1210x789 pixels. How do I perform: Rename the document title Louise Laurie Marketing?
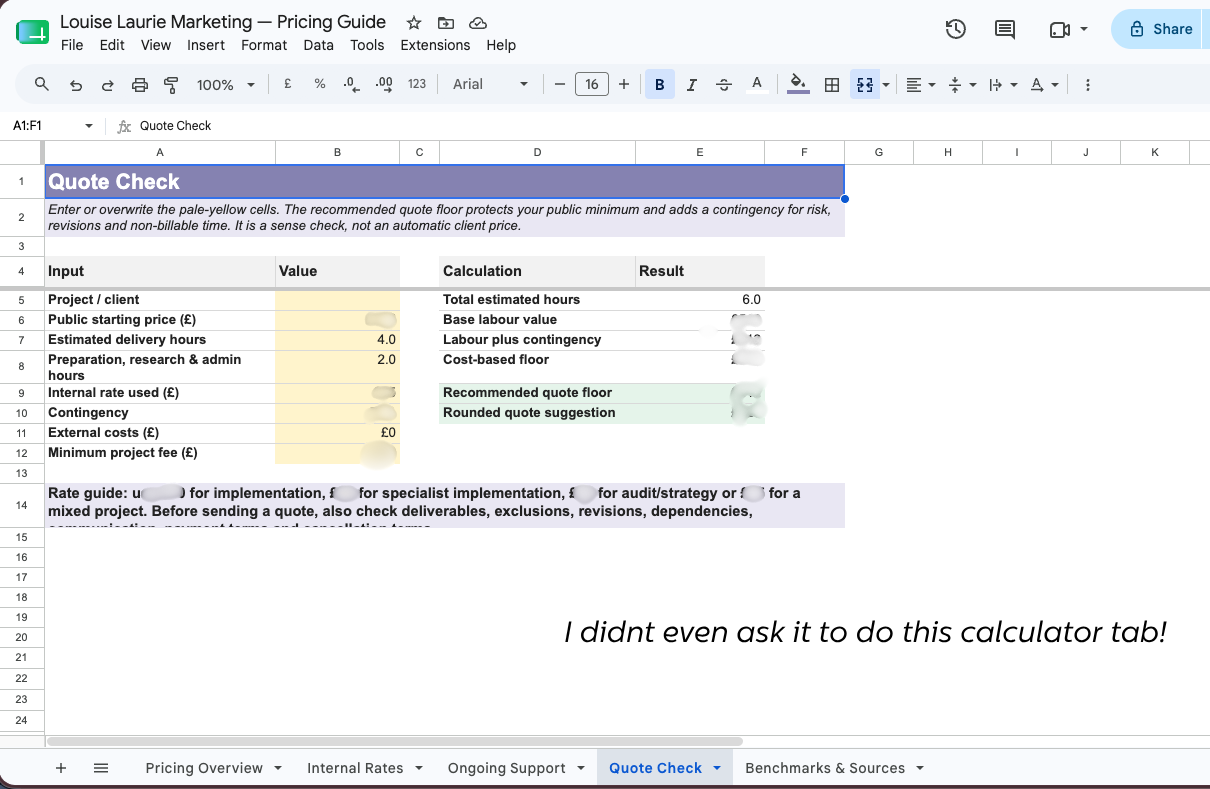[x=223, y=22]
